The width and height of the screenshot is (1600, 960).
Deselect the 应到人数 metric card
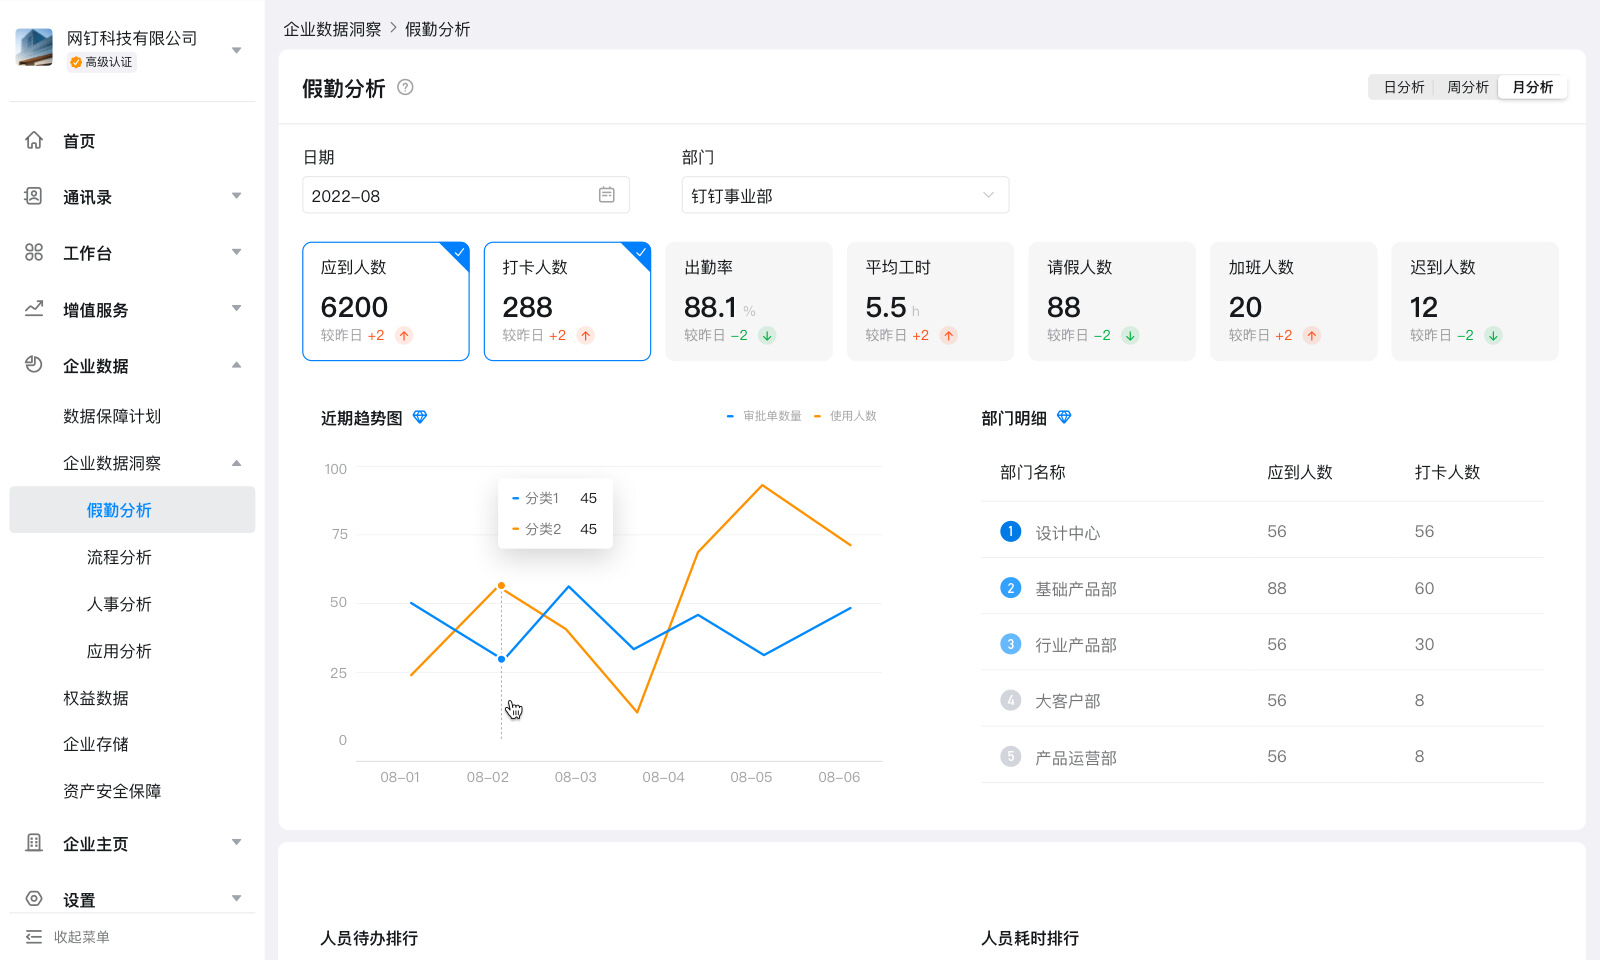(385, 301)
